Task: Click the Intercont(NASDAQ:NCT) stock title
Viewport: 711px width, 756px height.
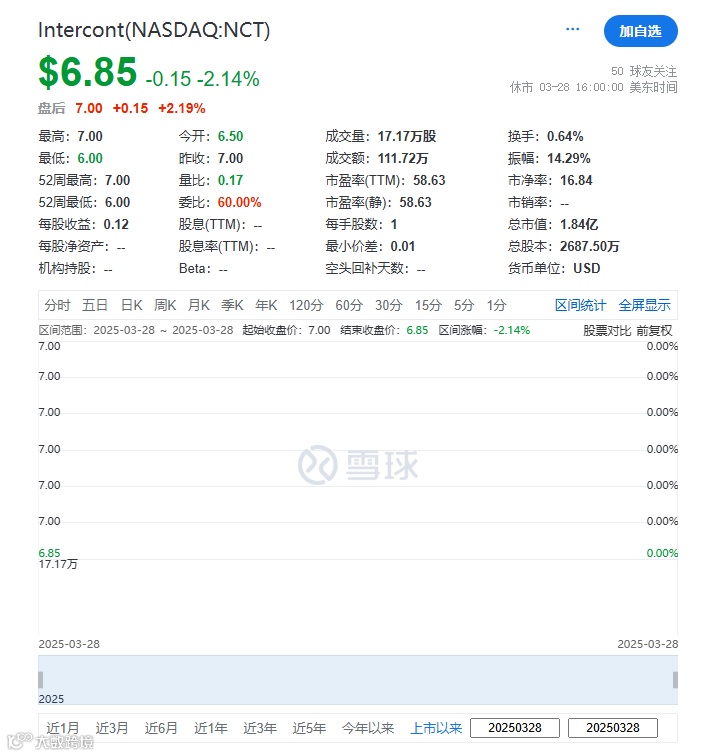Action: [x=154, y=30]
